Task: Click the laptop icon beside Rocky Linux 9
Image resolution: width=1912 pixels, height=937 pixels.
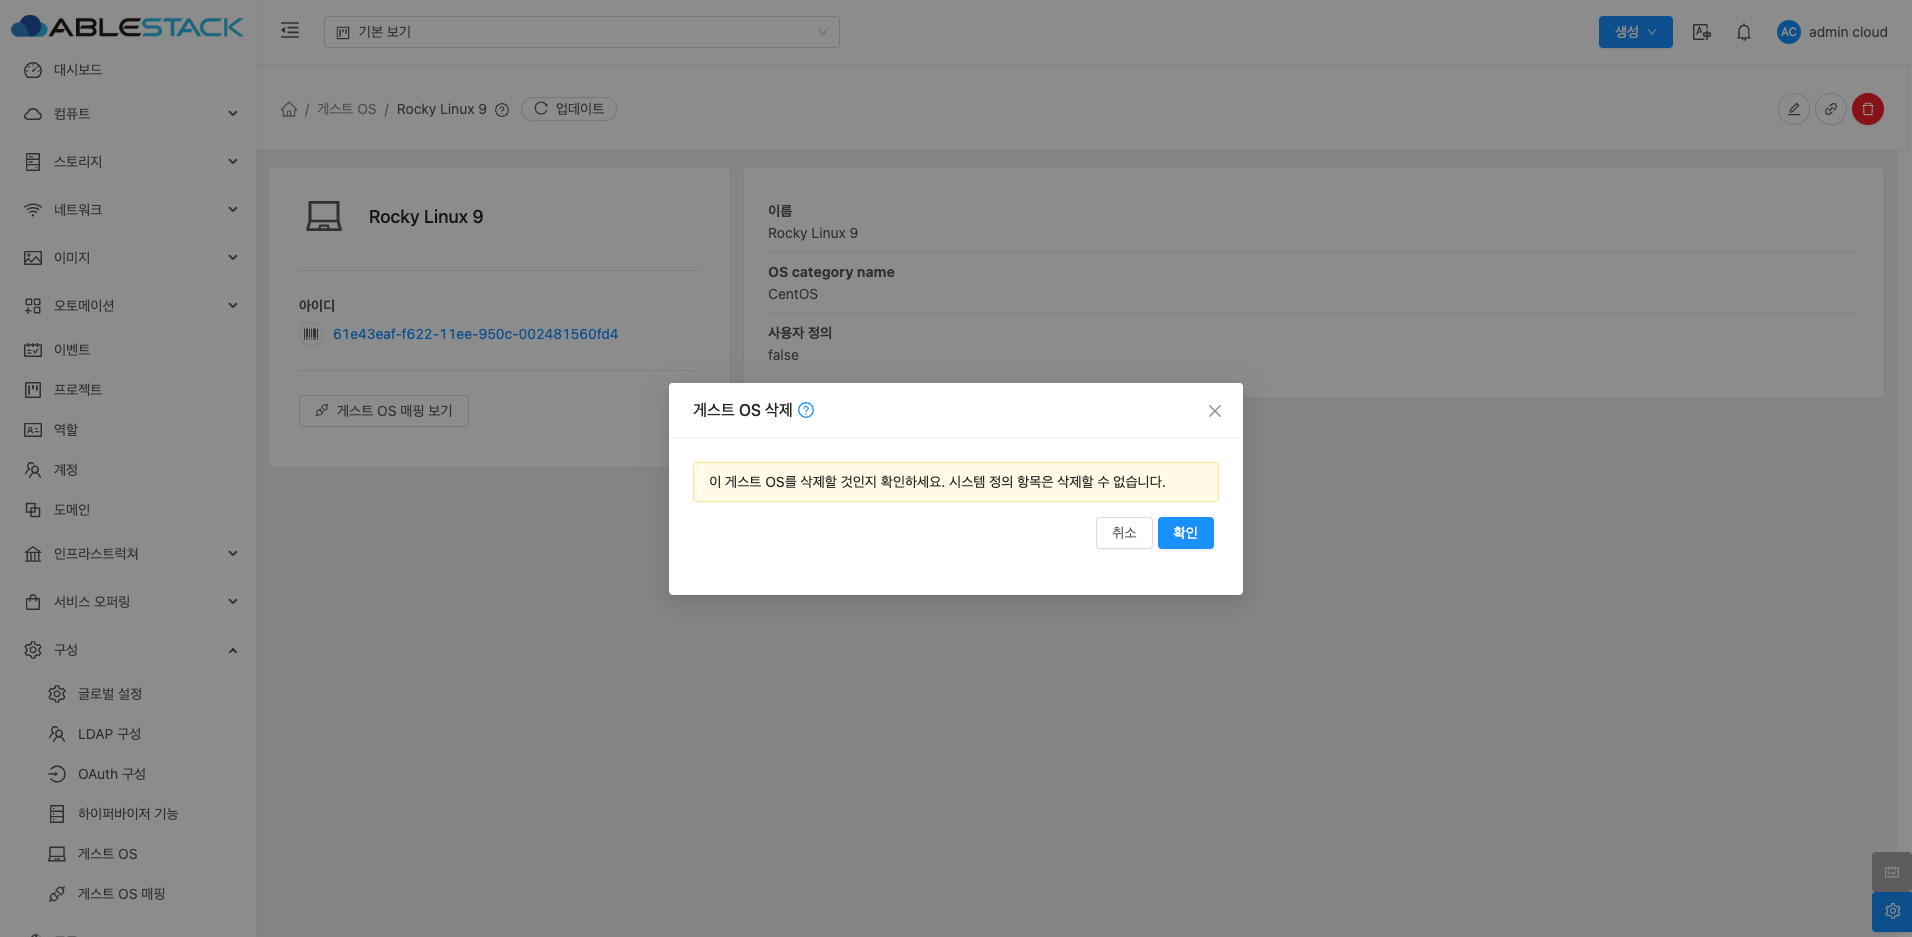Action: coord(324,217)
